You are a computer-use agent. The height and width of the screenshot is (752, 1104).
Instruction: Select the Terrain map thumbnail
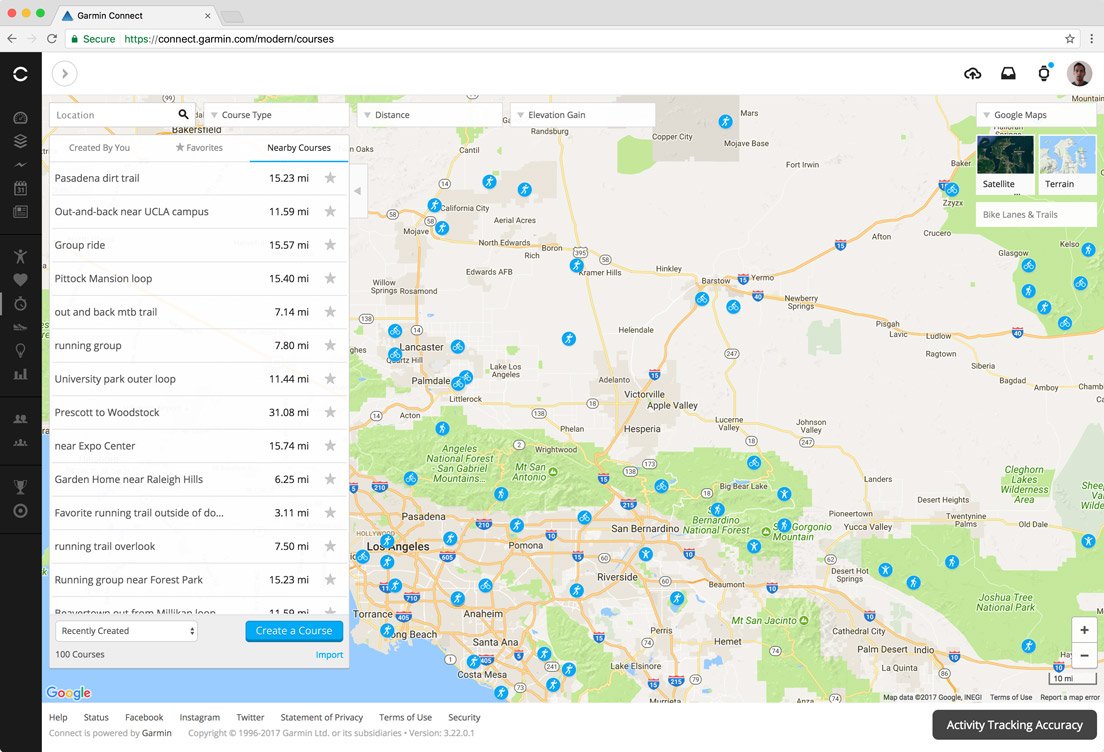pos(1067,163)
